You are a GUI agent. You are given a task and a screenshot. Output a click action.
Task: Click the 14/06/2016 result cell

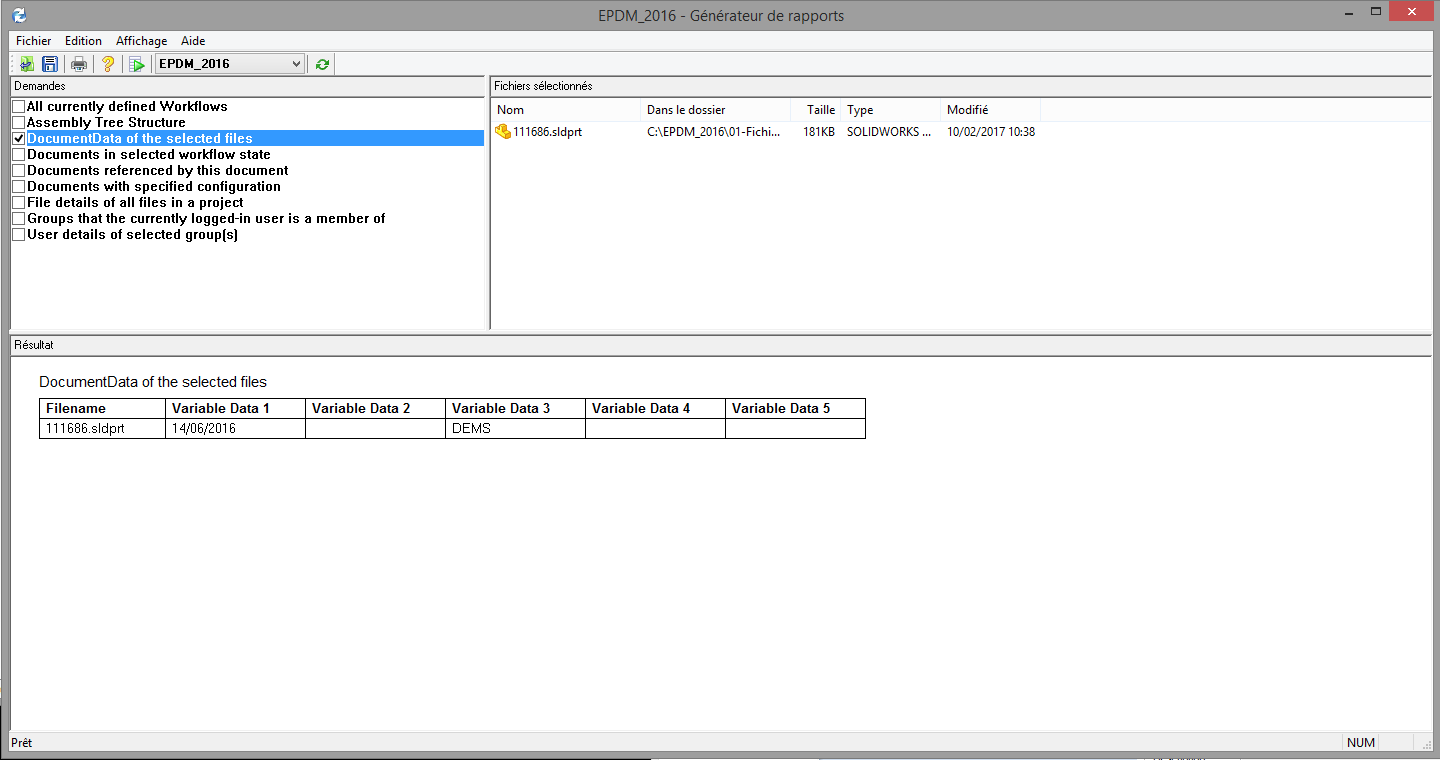pyautogui.click(x=235, y=428)
